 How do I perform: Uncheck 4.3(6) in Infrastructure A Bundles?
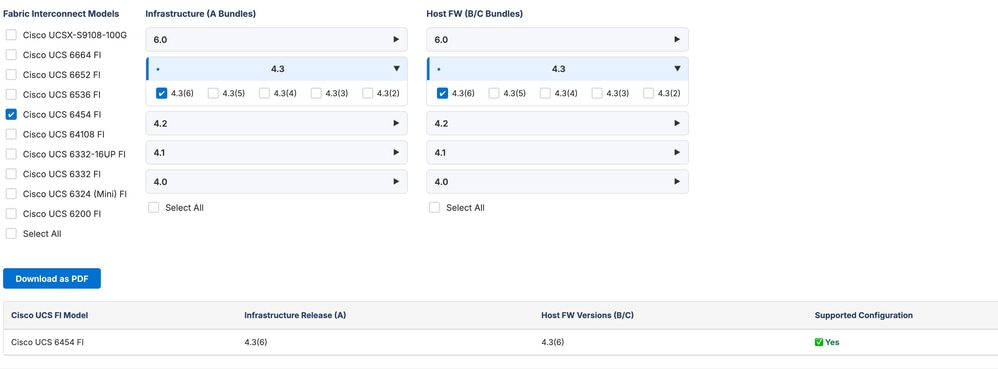pos(161,94)
